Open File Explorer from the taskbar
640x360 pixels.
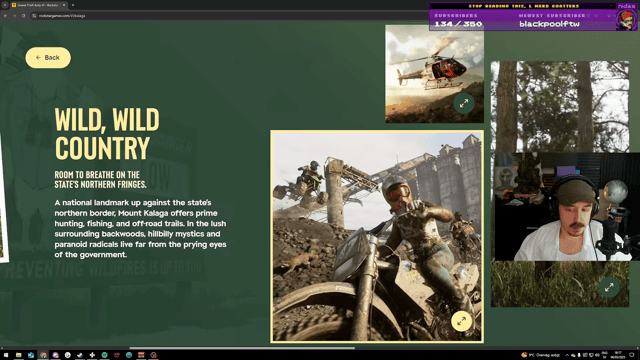coord(18,355)
